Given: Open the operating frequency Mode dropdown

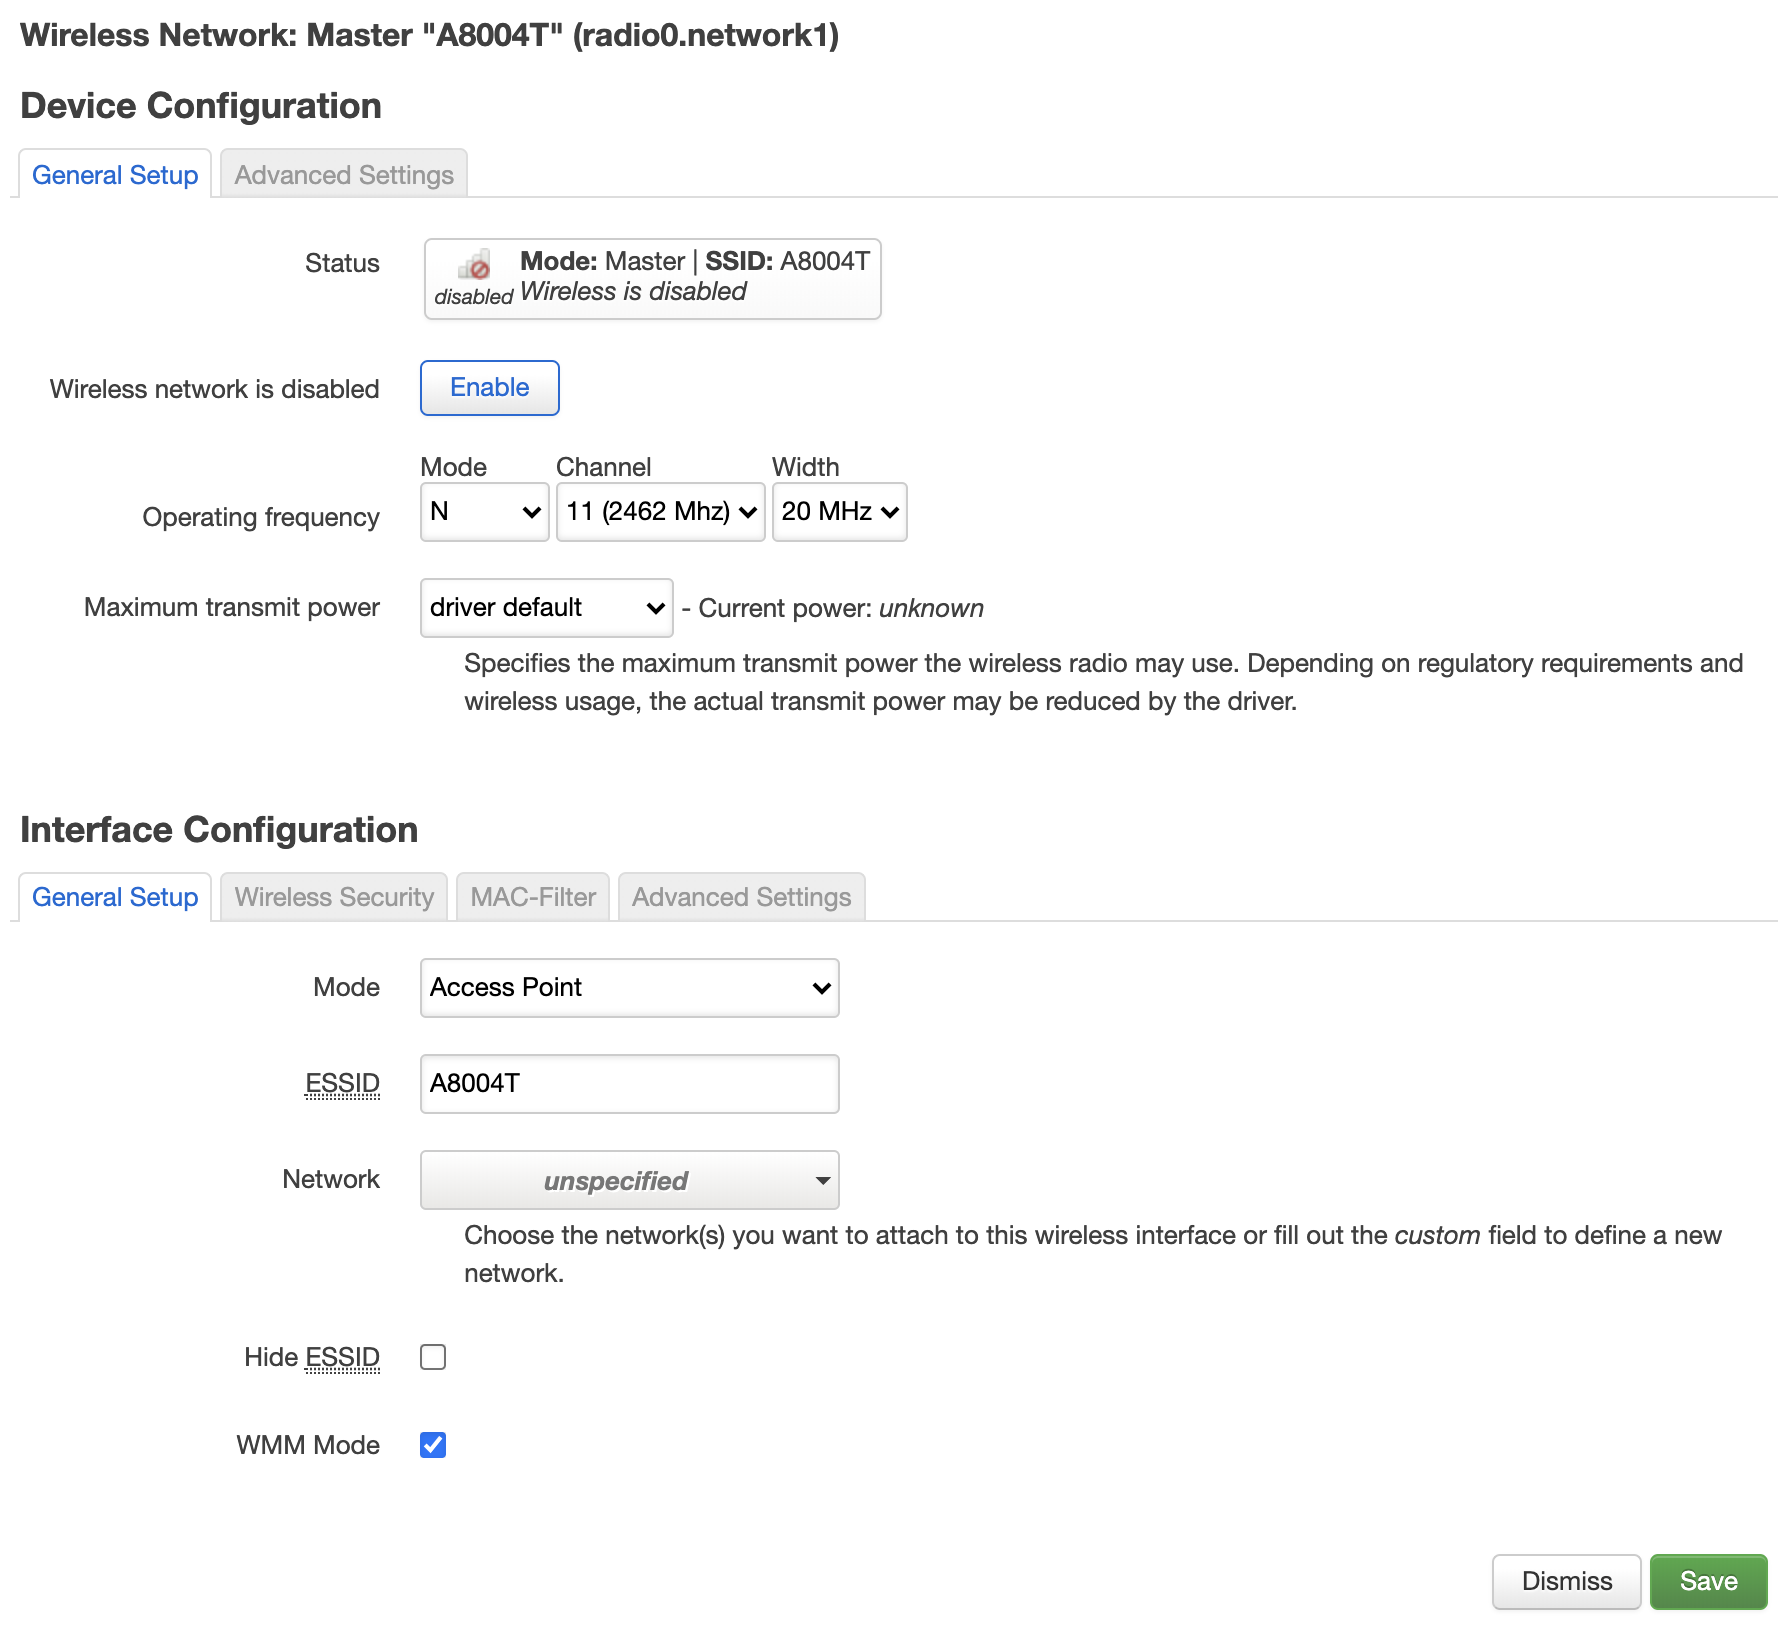Looking at the screenshot, I should [x=485, y=512].
